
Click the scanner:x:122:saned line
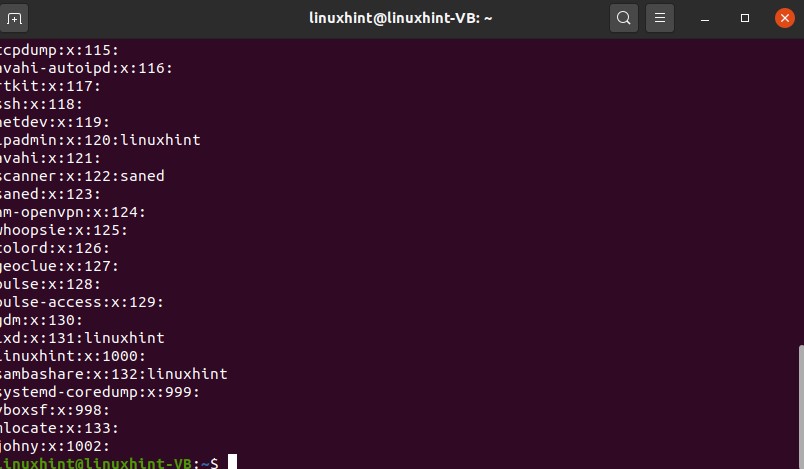[x=83, y=176]
